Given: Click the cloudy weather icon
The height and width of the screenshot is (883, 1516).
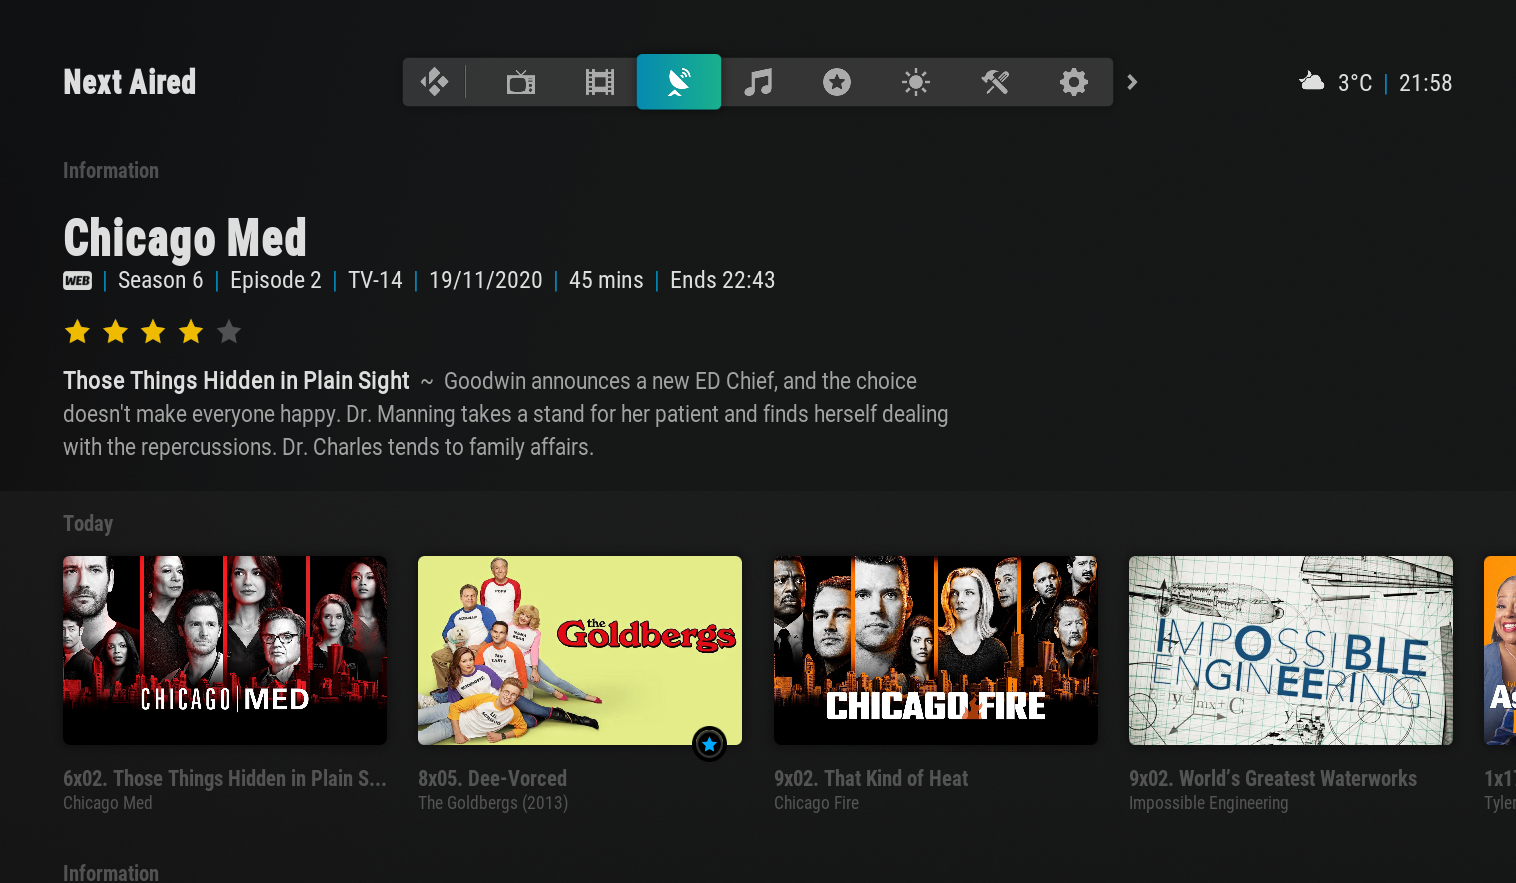Looking at the screenshot, I should pos(1311,82).
